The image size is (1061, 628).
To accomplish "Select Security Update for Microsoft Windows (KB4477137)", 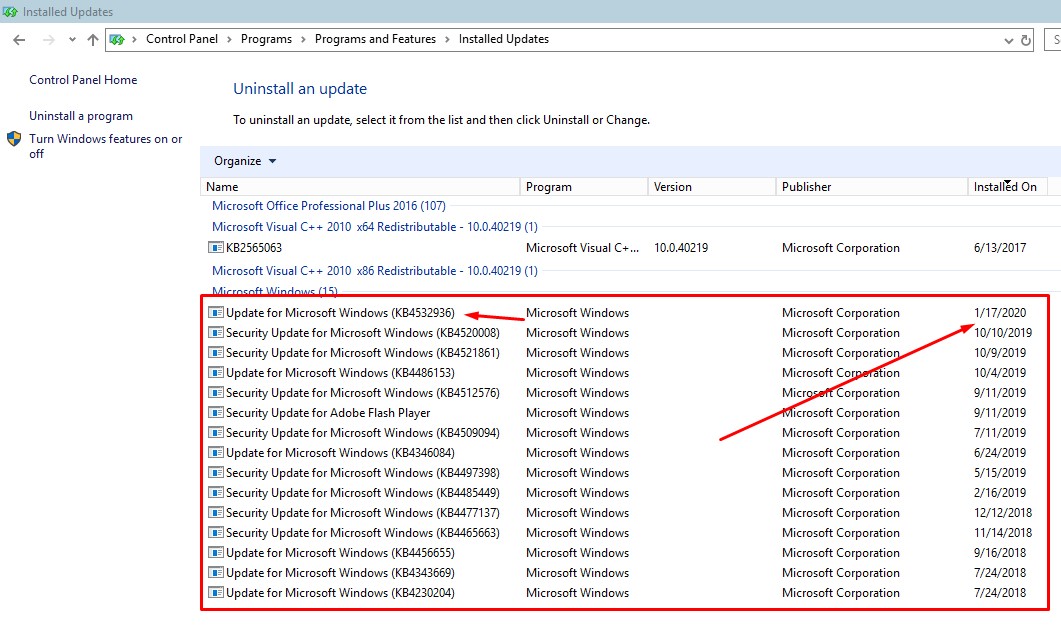I will point(363,513).
